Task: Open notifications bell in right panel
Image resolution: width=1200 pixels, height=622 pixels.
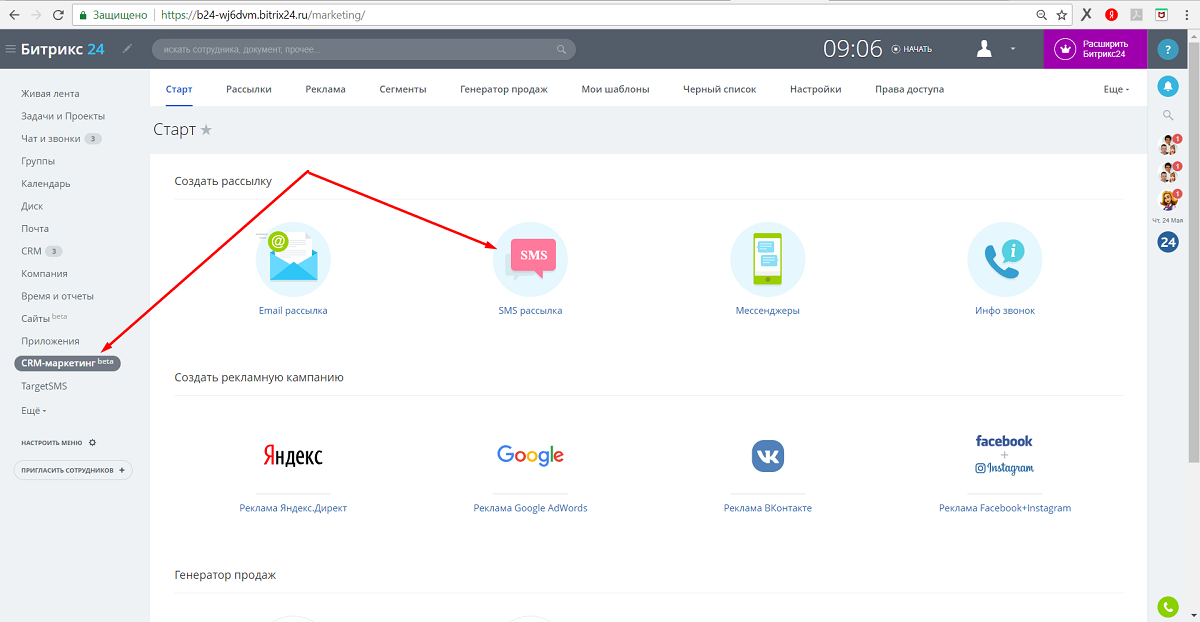Action: point(1167,86)
